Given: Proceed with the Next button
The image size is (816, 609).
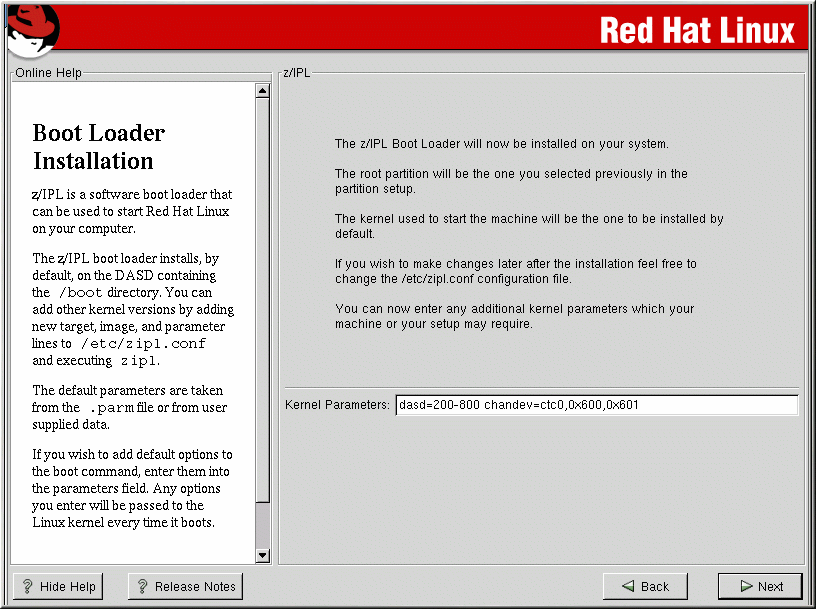Looking at the screenshot, I should point(760,587).
